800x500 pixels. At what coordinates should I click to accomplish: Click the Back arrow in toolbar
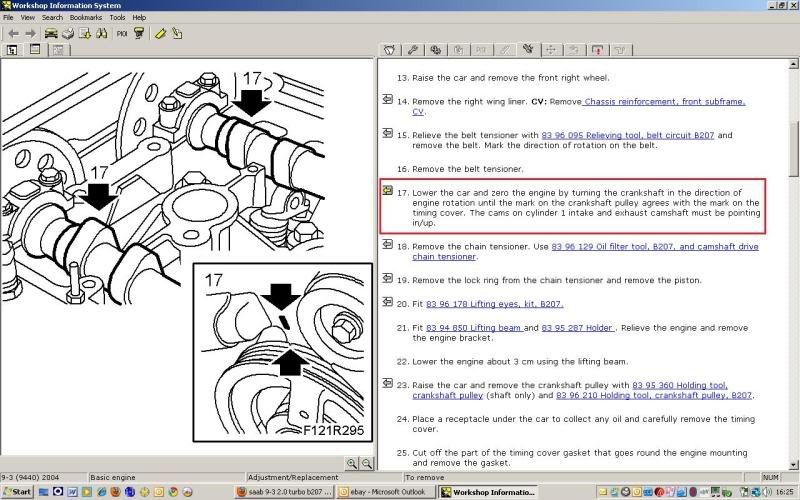[13, 33]
